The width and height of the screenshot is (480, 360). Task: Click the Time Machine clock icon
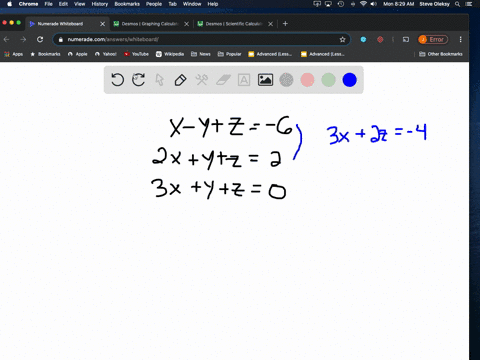pos(341,4)
